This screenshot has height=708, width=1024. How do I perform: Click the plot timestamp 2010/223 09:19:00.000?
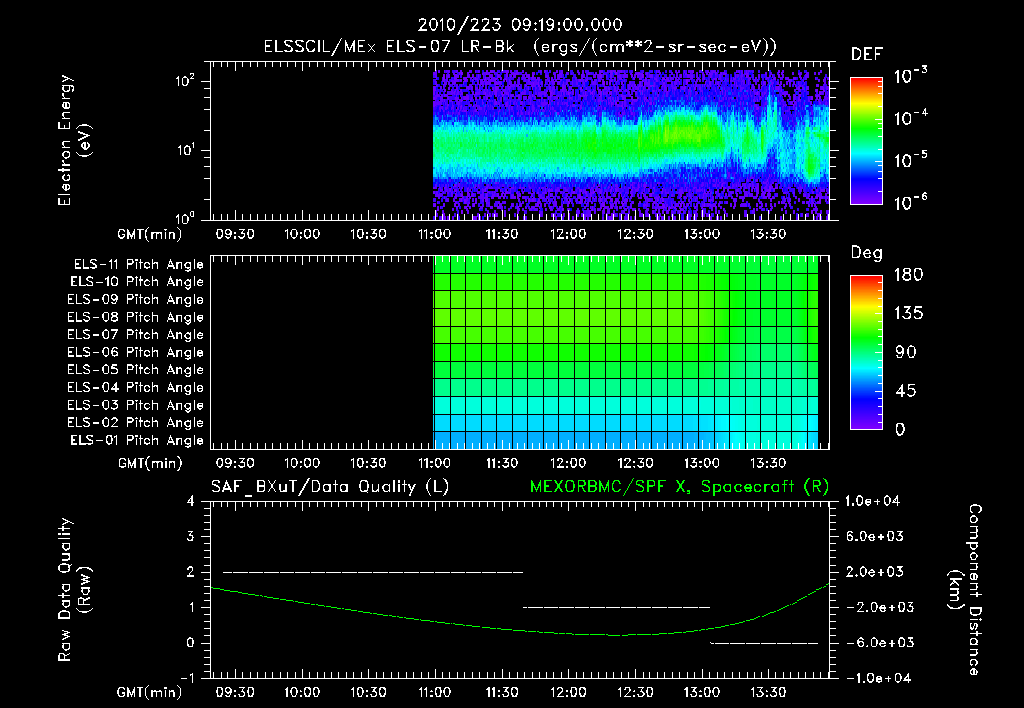click(520, 25)
